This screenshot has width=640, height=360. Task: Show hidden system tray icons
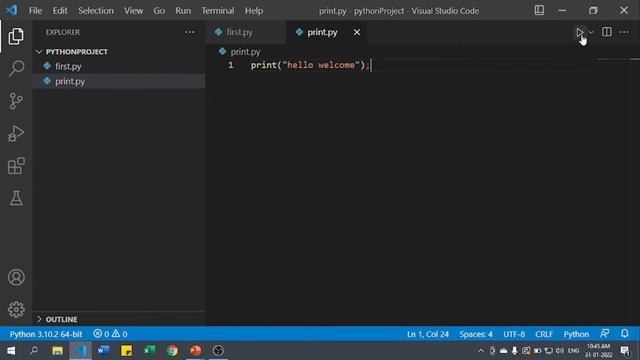tap(481, 351)
